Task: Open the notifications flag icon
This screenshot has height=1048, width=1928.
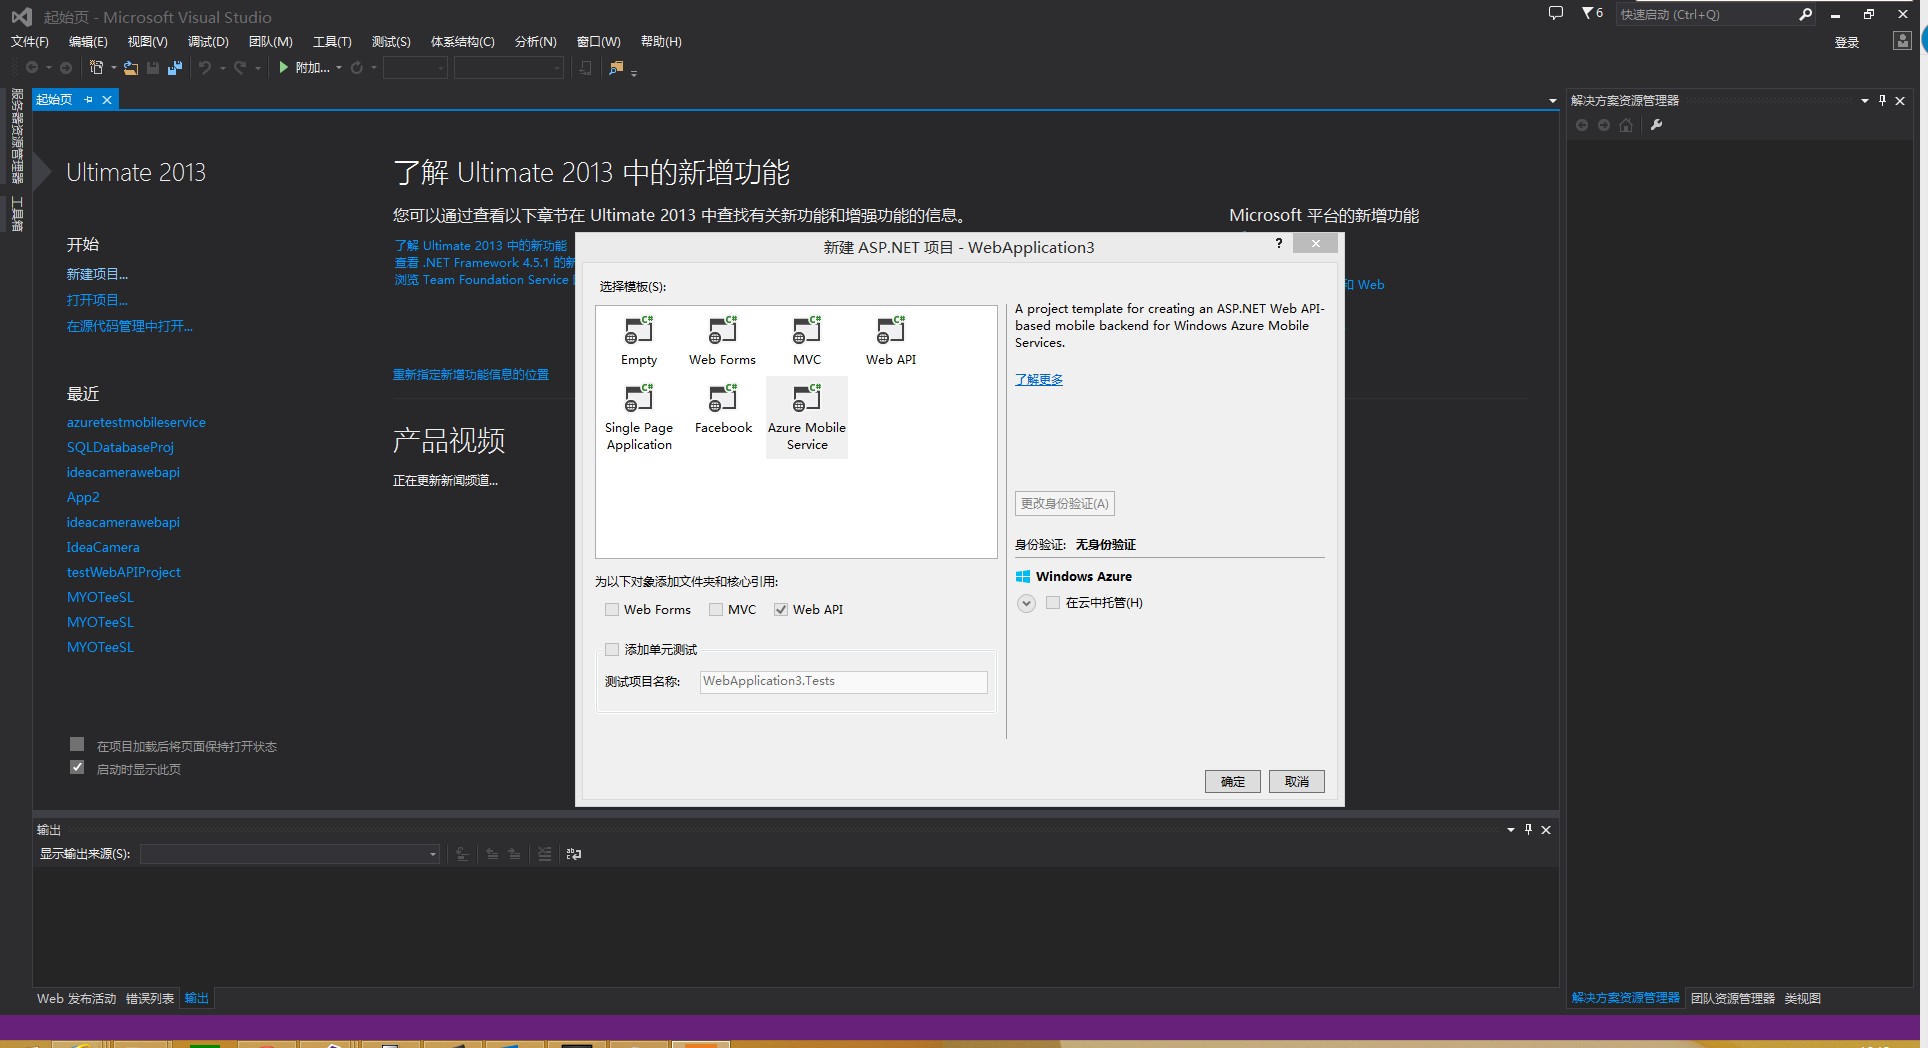Action: point(1587,14)
